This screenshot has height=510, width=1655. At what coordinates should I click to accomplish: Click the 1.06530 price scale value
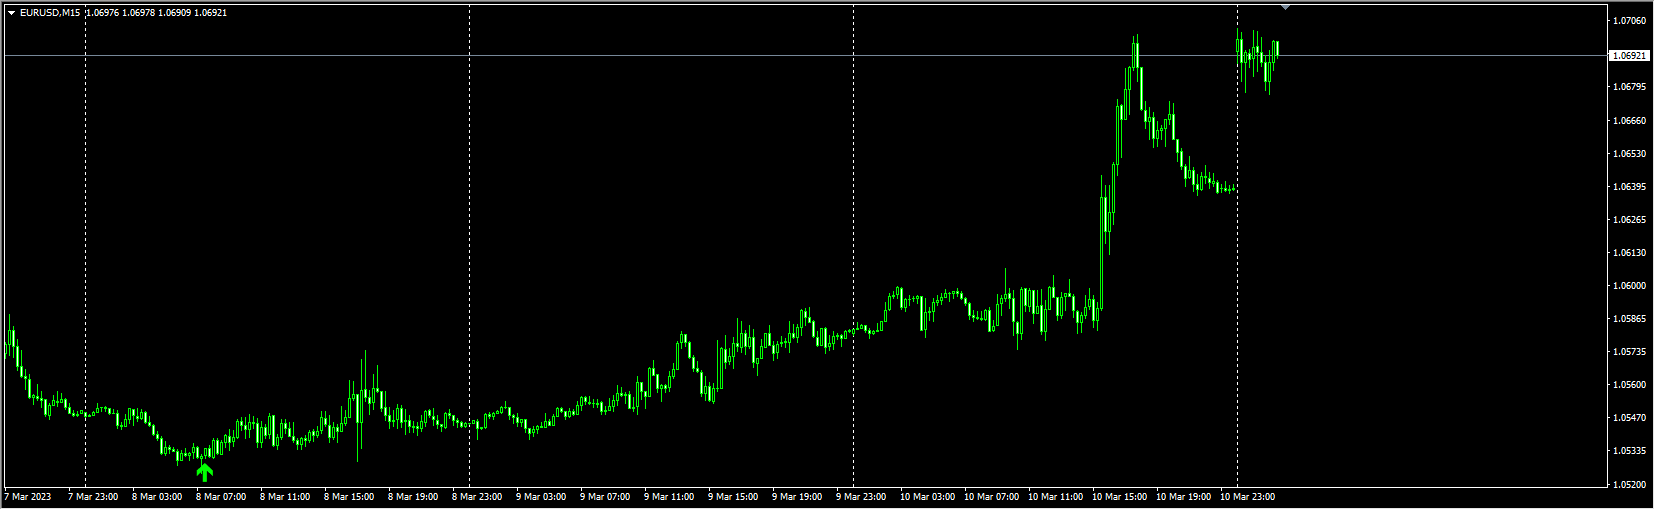pos(1630,153)
